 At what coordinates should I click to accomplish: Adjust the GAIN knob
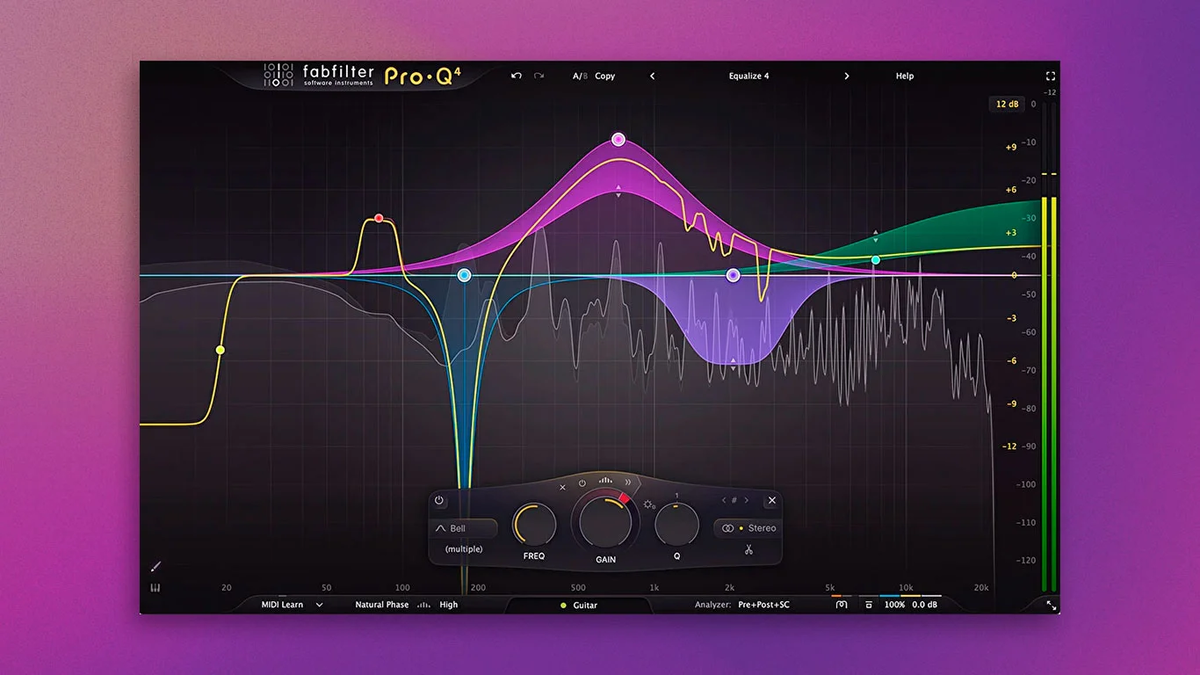tap(605, 520)
